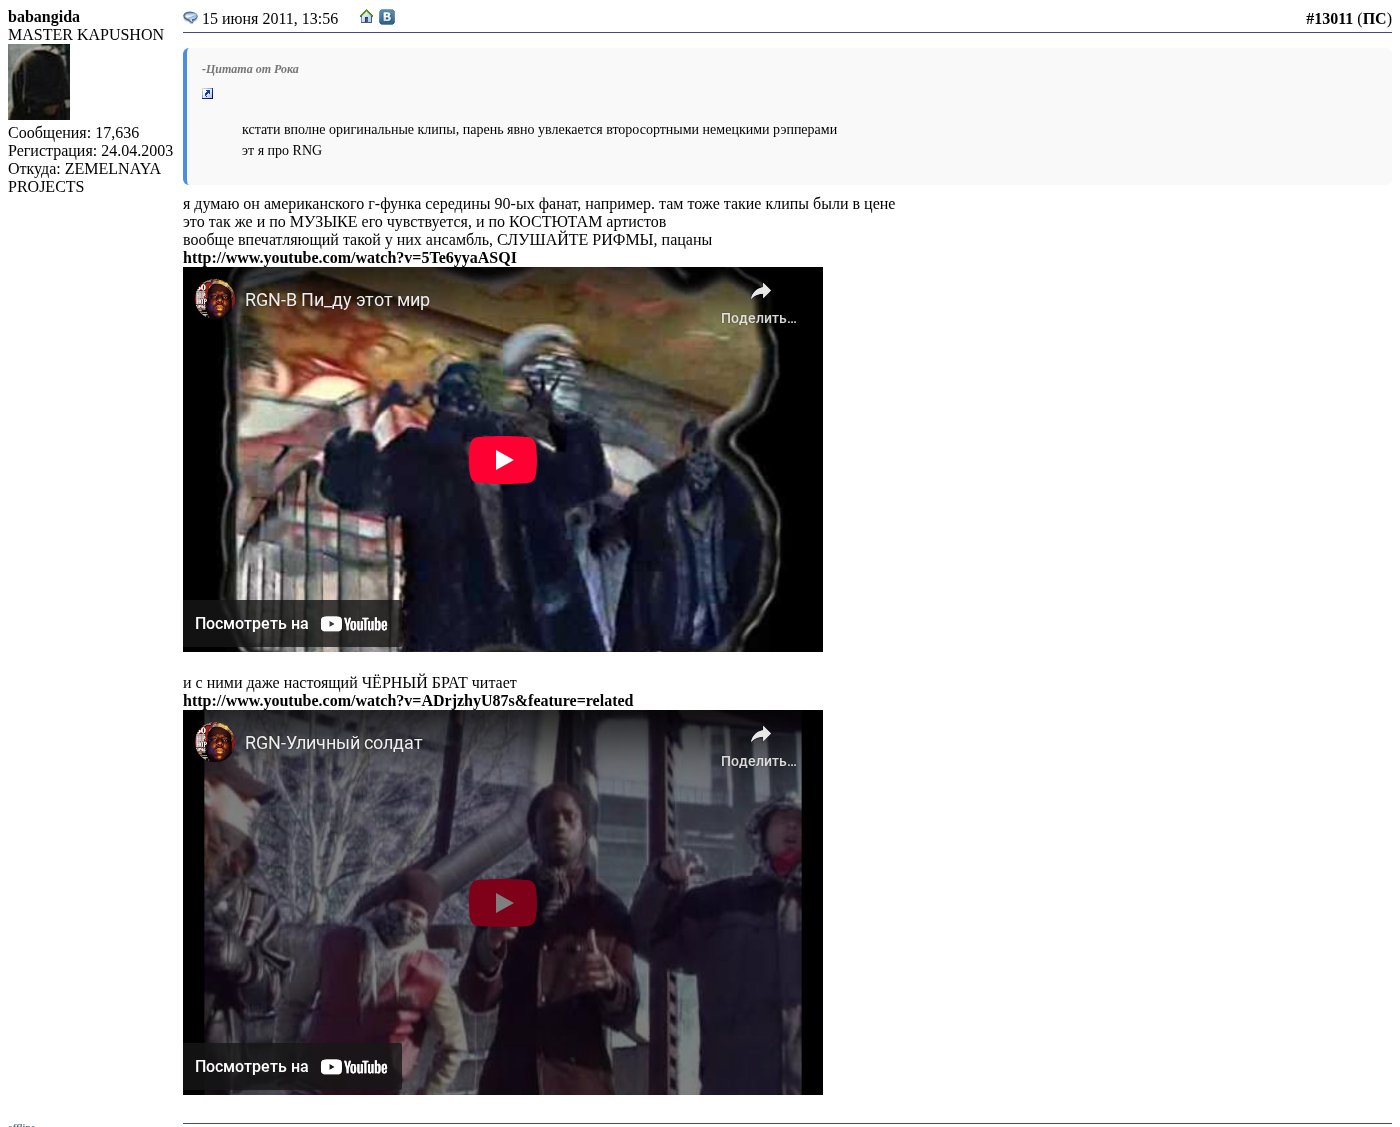Click channel avatar on 'Уличный солдат' video
Image resolution: width=1400 pixels, height=1127 pixels.
point(214,742)
